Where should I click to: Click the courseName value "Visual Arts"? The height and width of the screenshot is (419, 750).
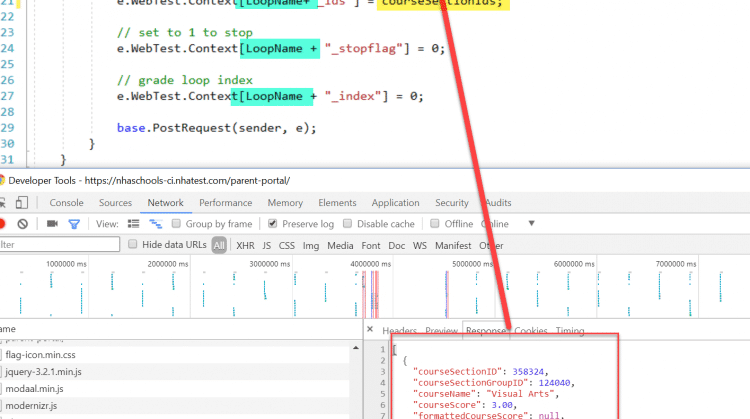(520, 394)
